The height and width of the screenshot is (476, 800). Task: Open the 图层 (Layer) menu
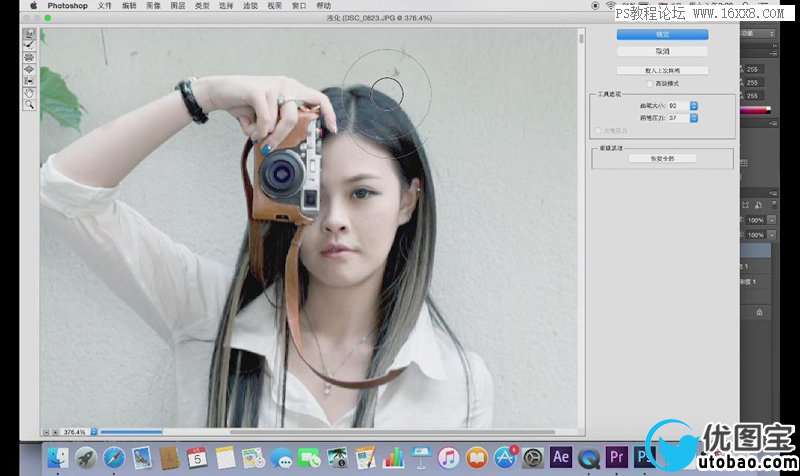pos(178,6)
